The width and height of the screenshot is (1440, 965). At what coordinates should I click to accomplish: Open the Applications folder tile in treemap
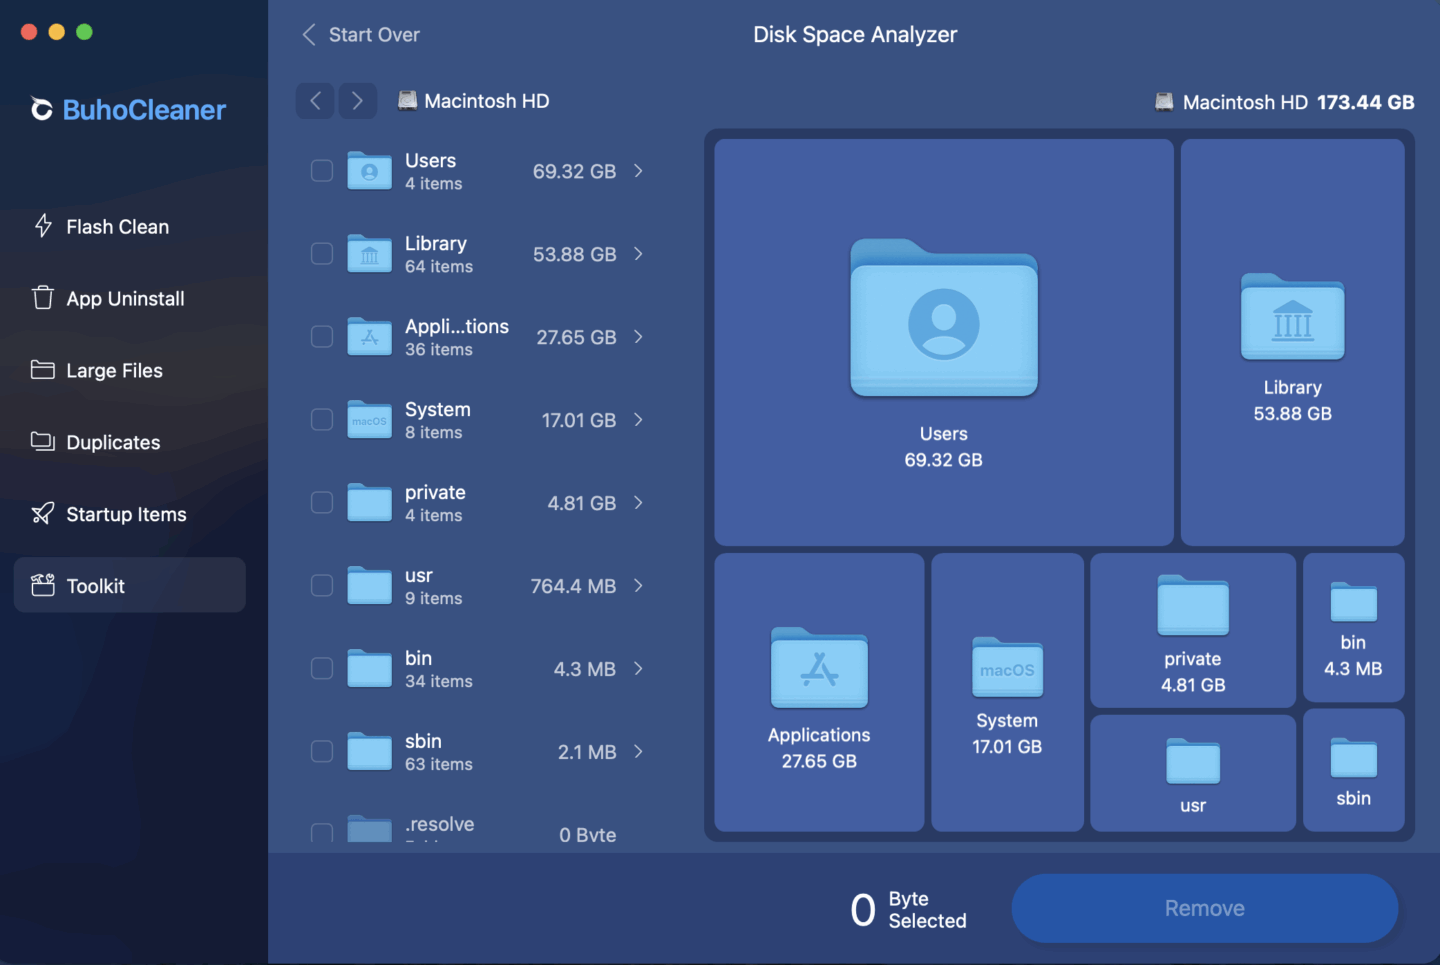click(819, 693)
